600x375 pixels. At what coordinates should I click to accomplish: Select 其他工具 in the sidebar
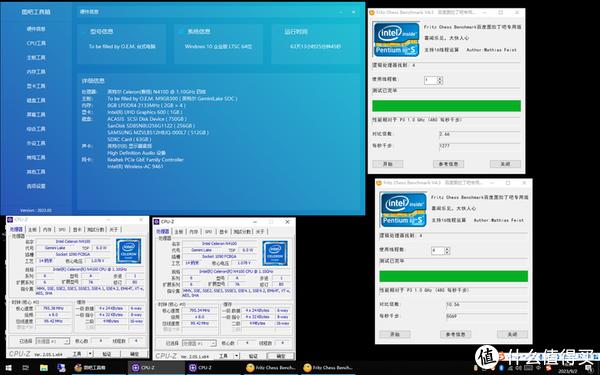36,172
